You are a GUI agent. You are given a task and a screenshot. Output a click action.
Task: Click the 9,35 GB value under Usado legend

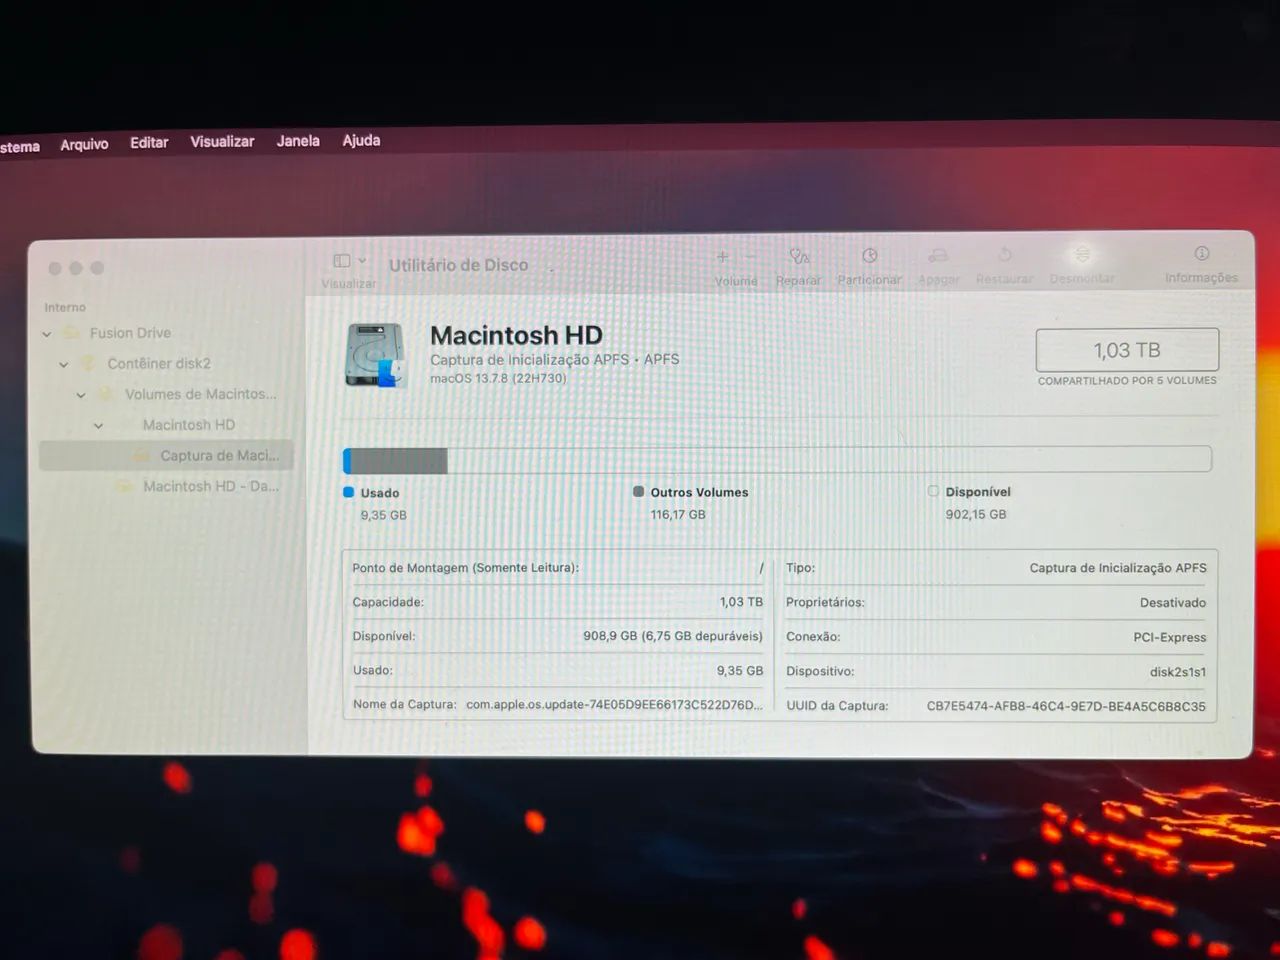click(384, 515)
